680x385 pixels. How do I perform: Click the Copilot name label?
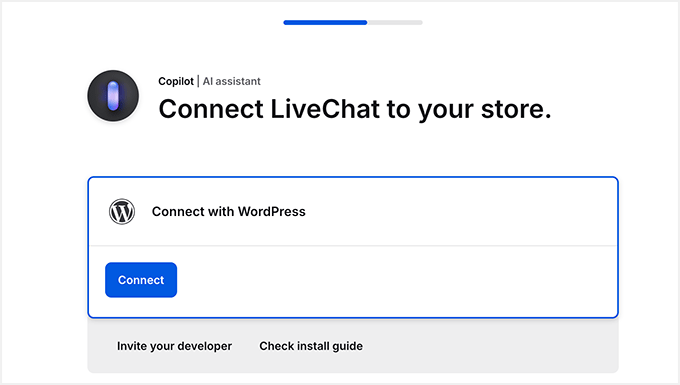pyautogui.click(x=176, y=81)
